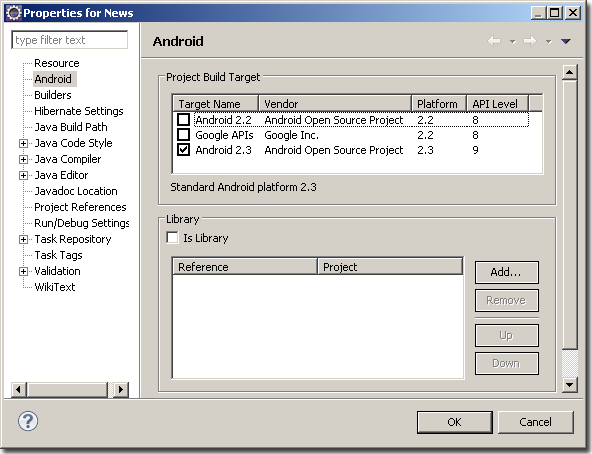Click the tree horizontal scrollbar right arrow
Image resolution: width=592 pixels, height=454 pixels.
tap(121, 389)
